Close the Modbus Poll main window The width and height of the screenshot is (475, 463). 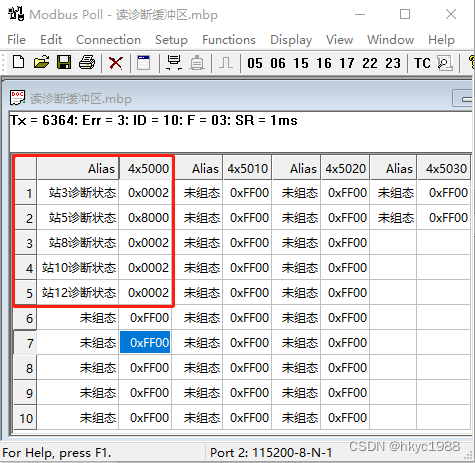(x=451, y=14)
